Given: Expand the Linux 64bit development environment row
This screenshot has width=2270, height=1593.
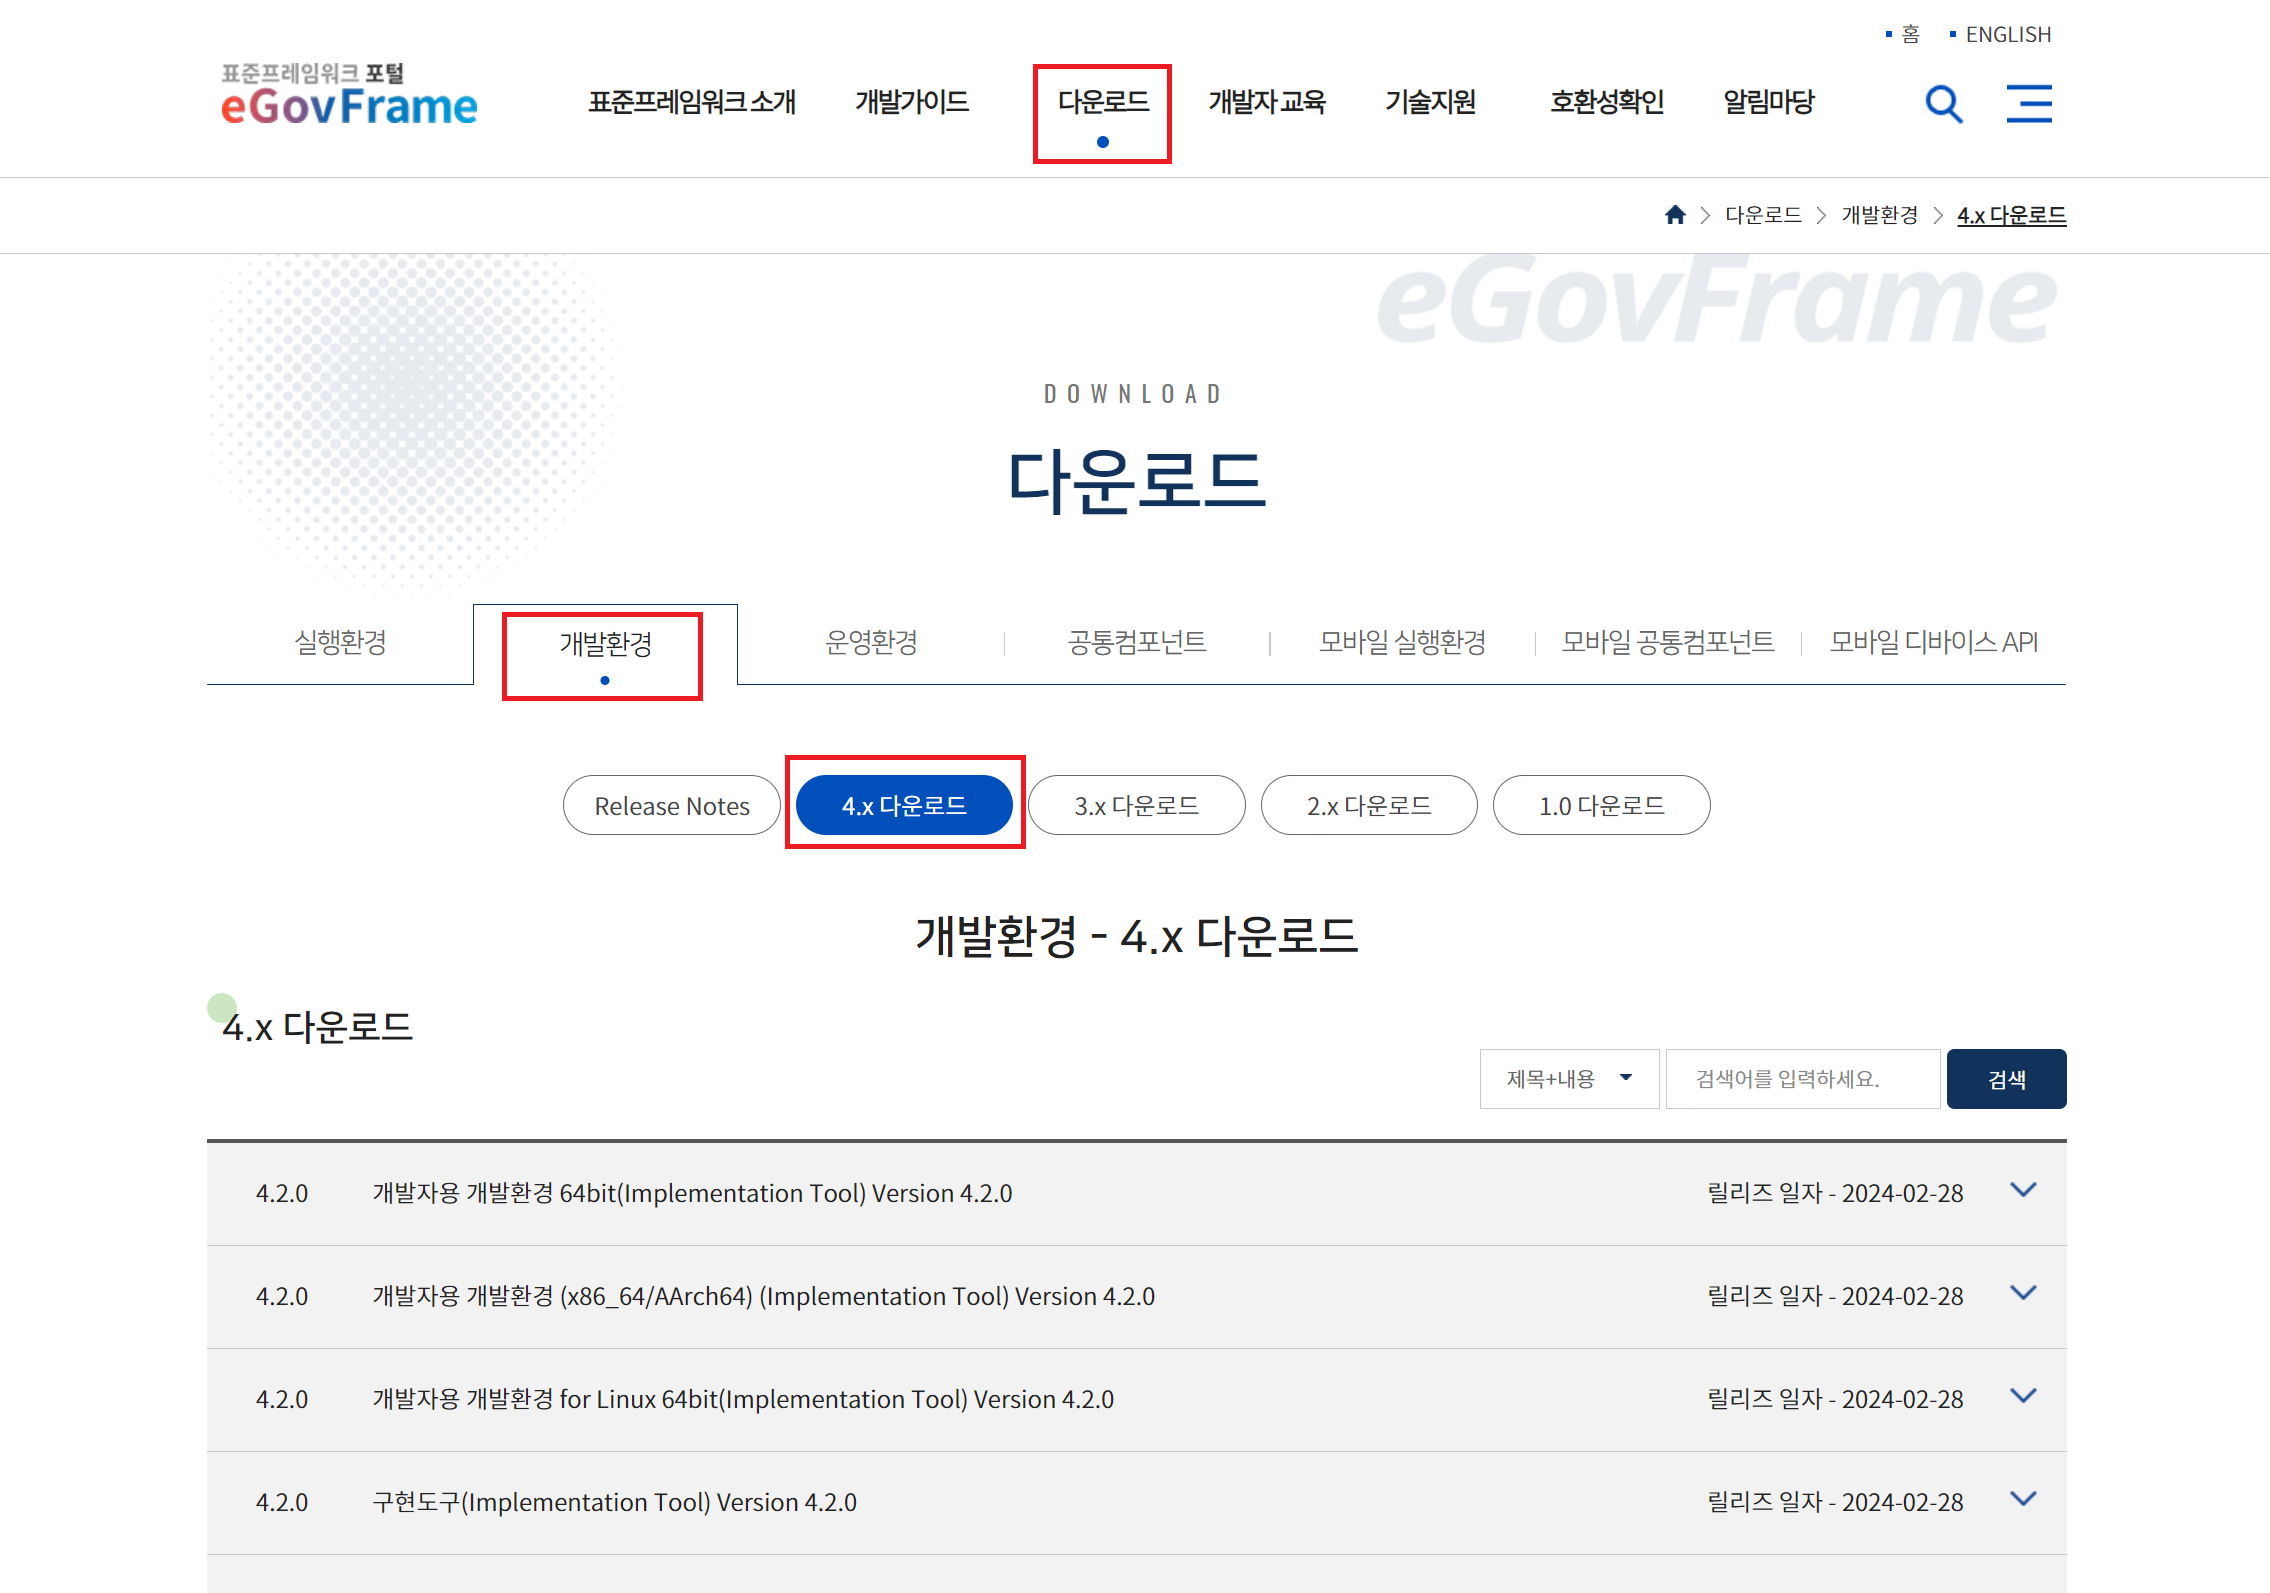Looking at the screenshot, I should [2023, 1397].
